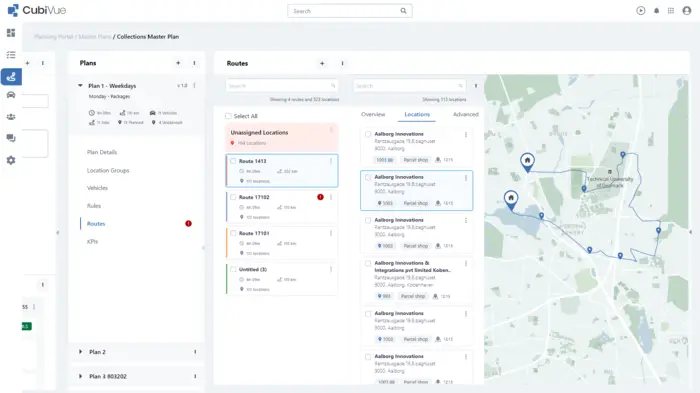The width and height of the screenshot is (700, 393).
Task: Open Location Groups section
Action: pos(108,171)
